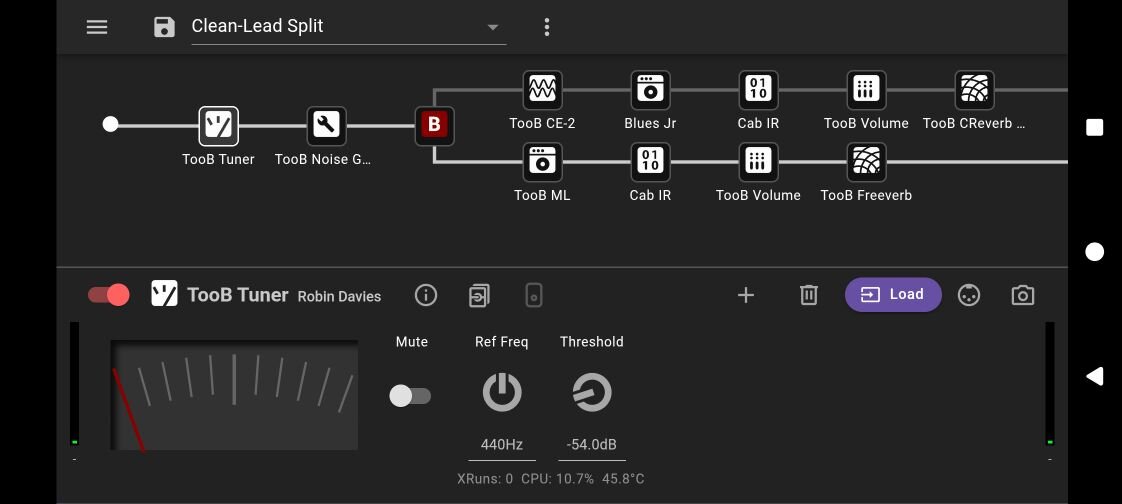
Task: Open the three-dot preset options menu
Action: pos(546,27)
